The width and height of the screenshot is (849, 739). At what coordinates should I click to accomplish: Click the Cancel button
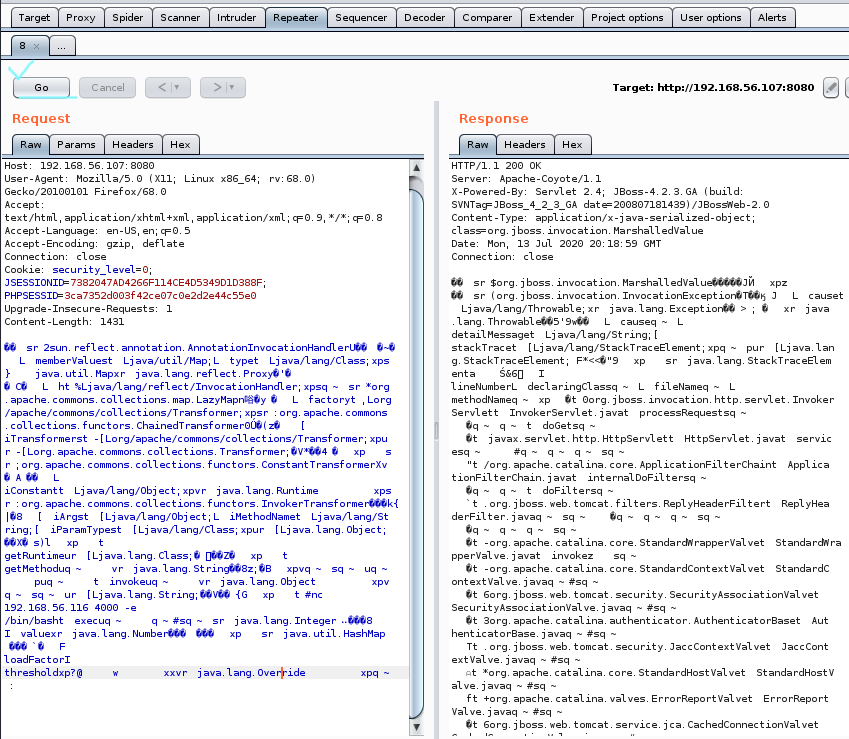pos(108,88)
